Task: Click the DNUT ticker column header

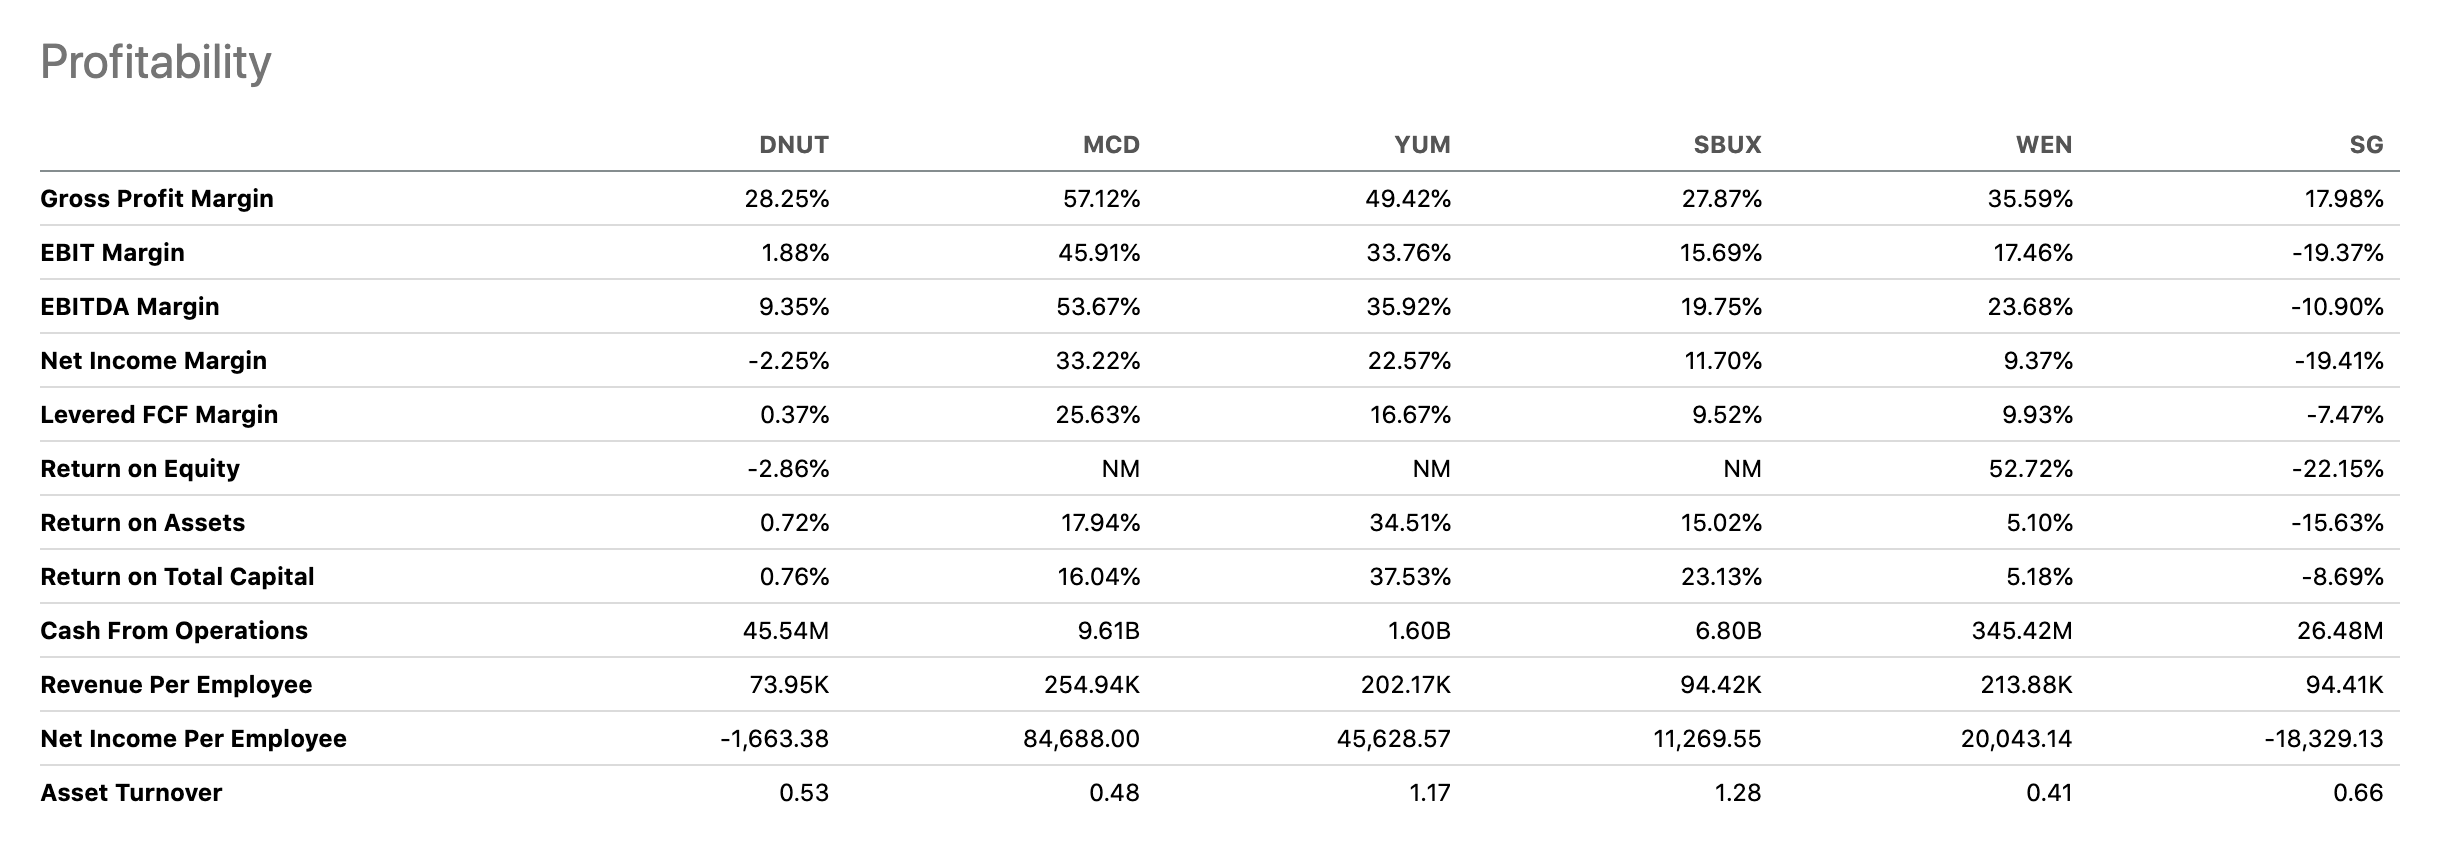Action: click(793, 145)
